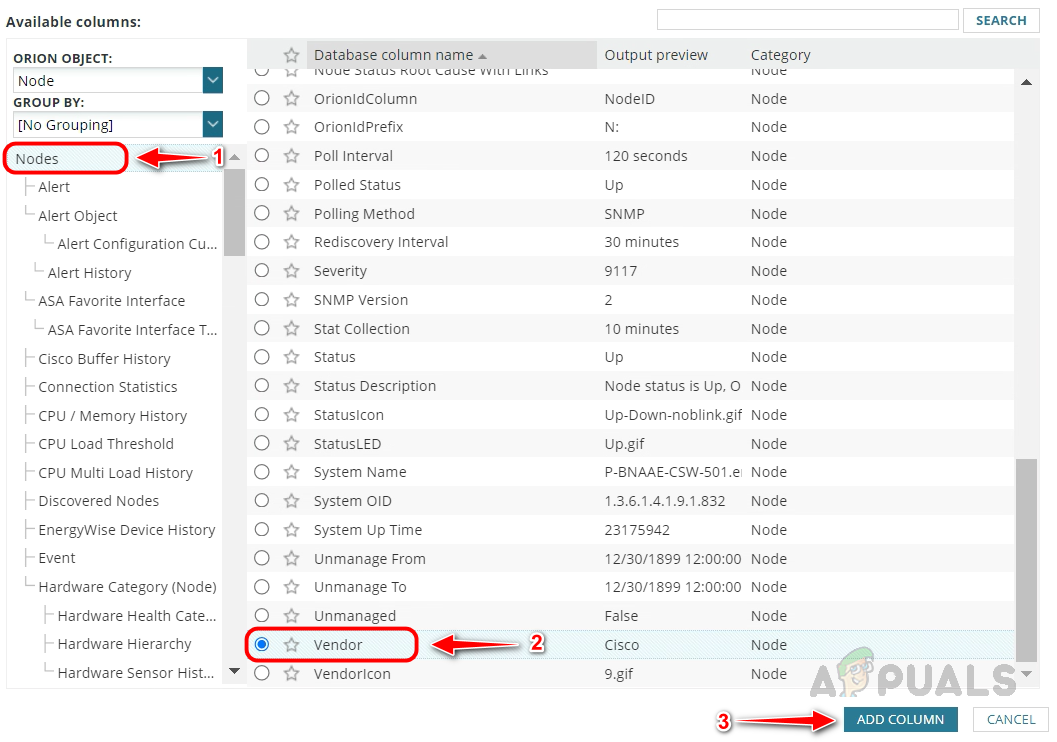Click the SEARCH button
Image resolution: width=1057 pixels, height=742 pixels.
click(1001, 20)
